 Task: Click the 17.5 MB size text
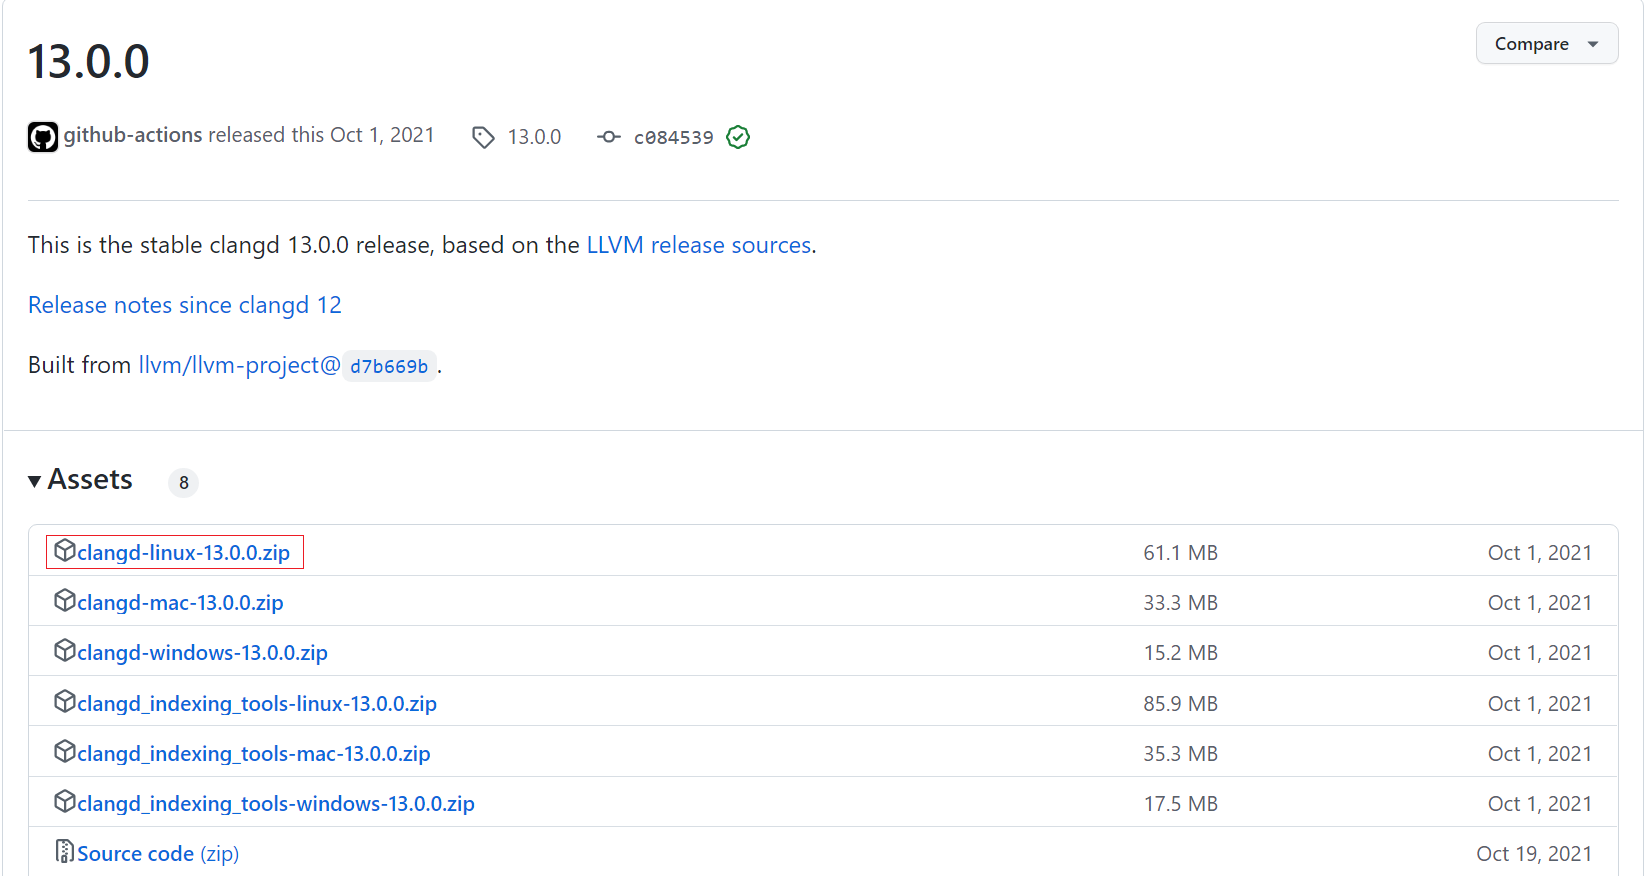(x=1180, y=804)
